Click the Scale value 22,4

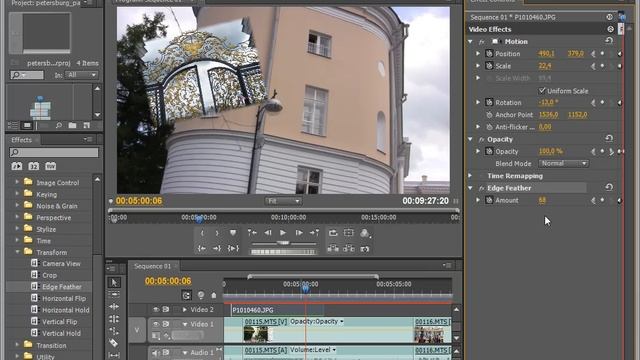point(545,66)
